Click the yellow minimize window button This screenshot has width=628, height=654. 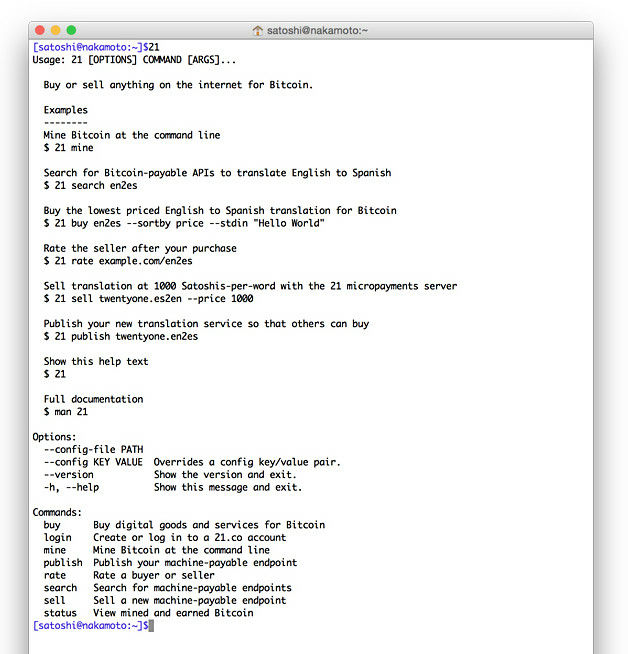coord(55,30)
